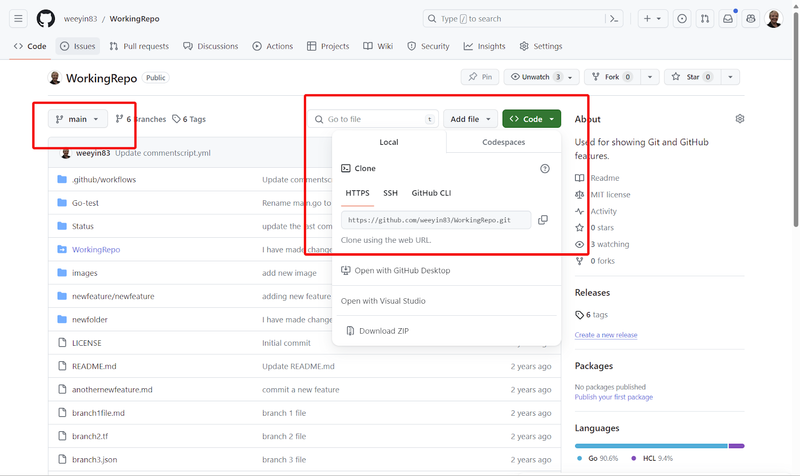Pin the repository
800x476 pixels.
click(x=480, y=77)
